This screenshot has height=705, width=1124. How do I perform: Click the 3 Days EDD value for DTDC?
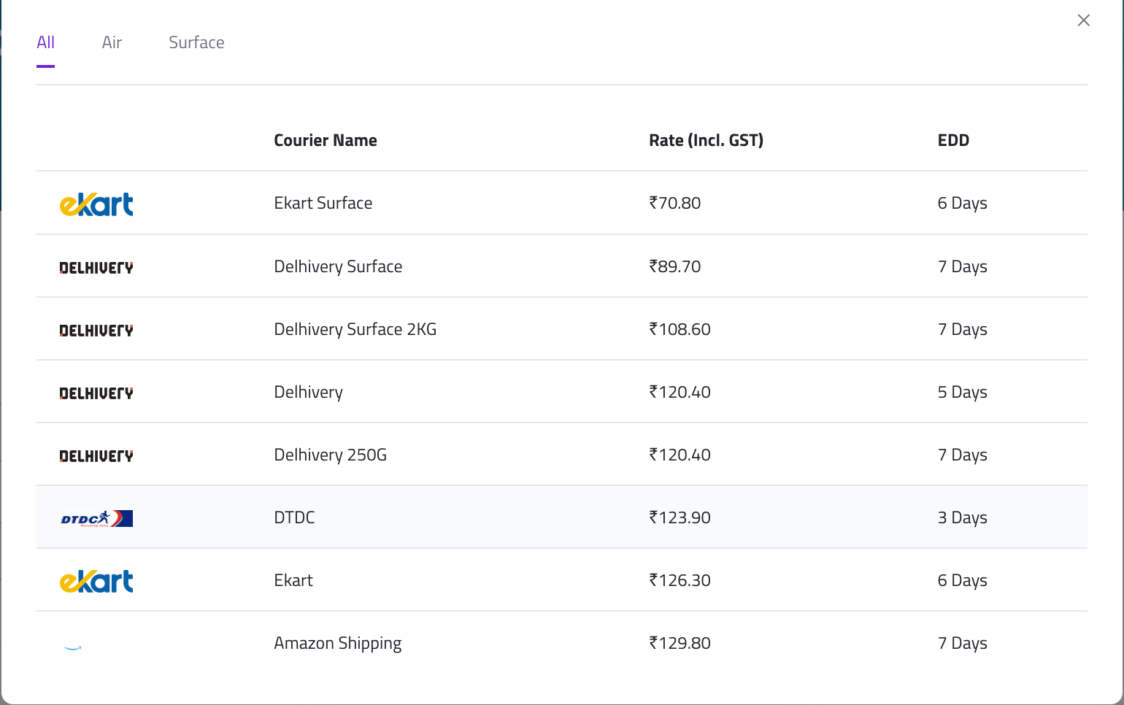(x=962, y=517)
